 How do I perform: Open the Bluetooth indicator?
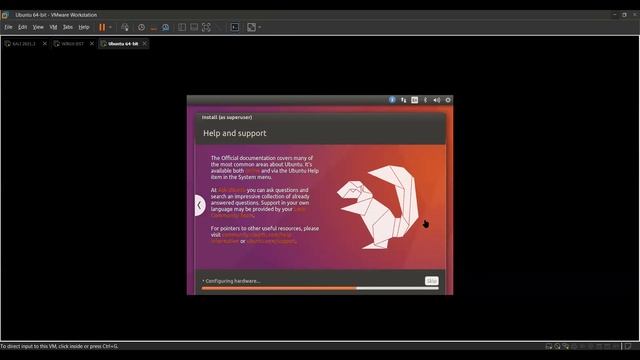(425, 100)
